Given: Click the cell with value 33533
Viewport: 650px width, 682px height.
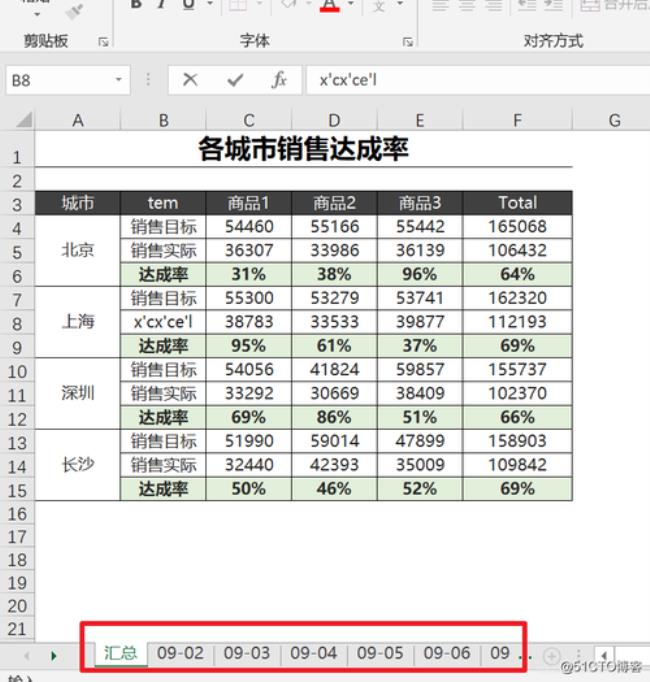Looking at the screenshot, I should pos(334,322).
